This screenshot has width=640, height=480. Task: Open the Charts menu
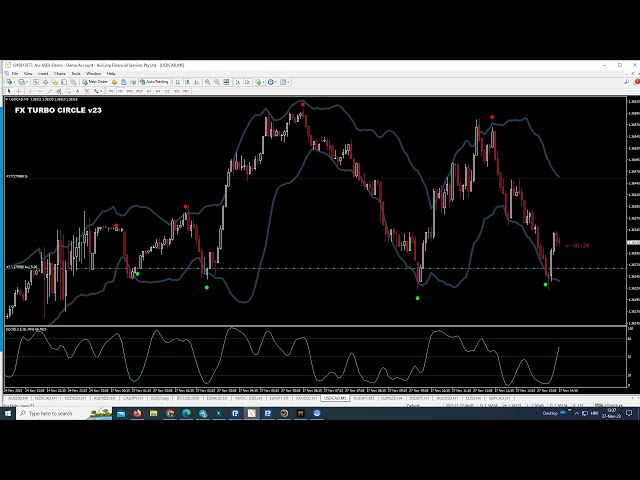click(59, 73)
